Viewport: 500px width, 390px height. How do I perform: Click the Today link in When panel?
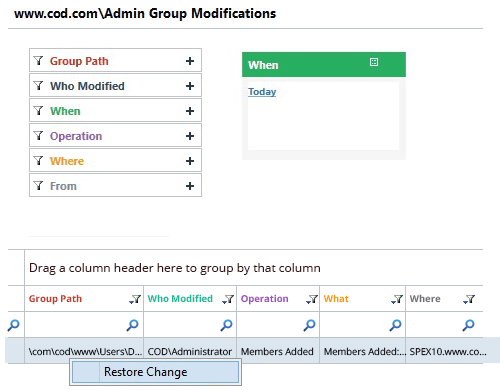point(262,91)
